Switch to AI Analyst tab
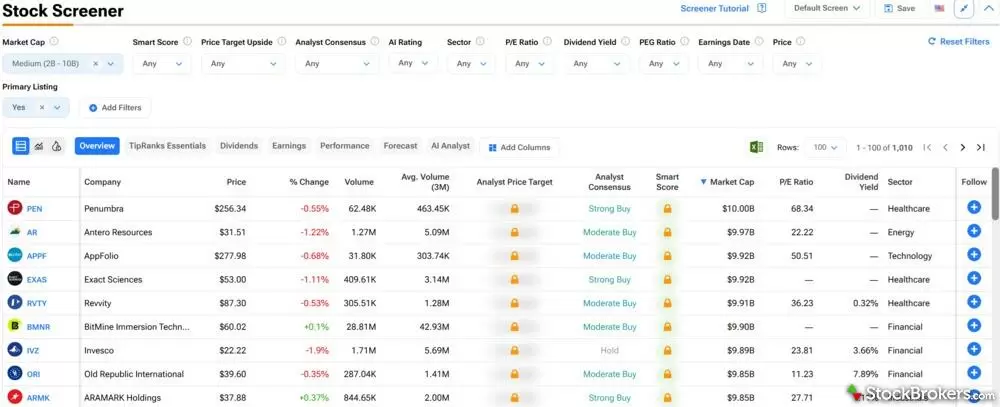This screenshot has height=407, width=1000. 450,146
